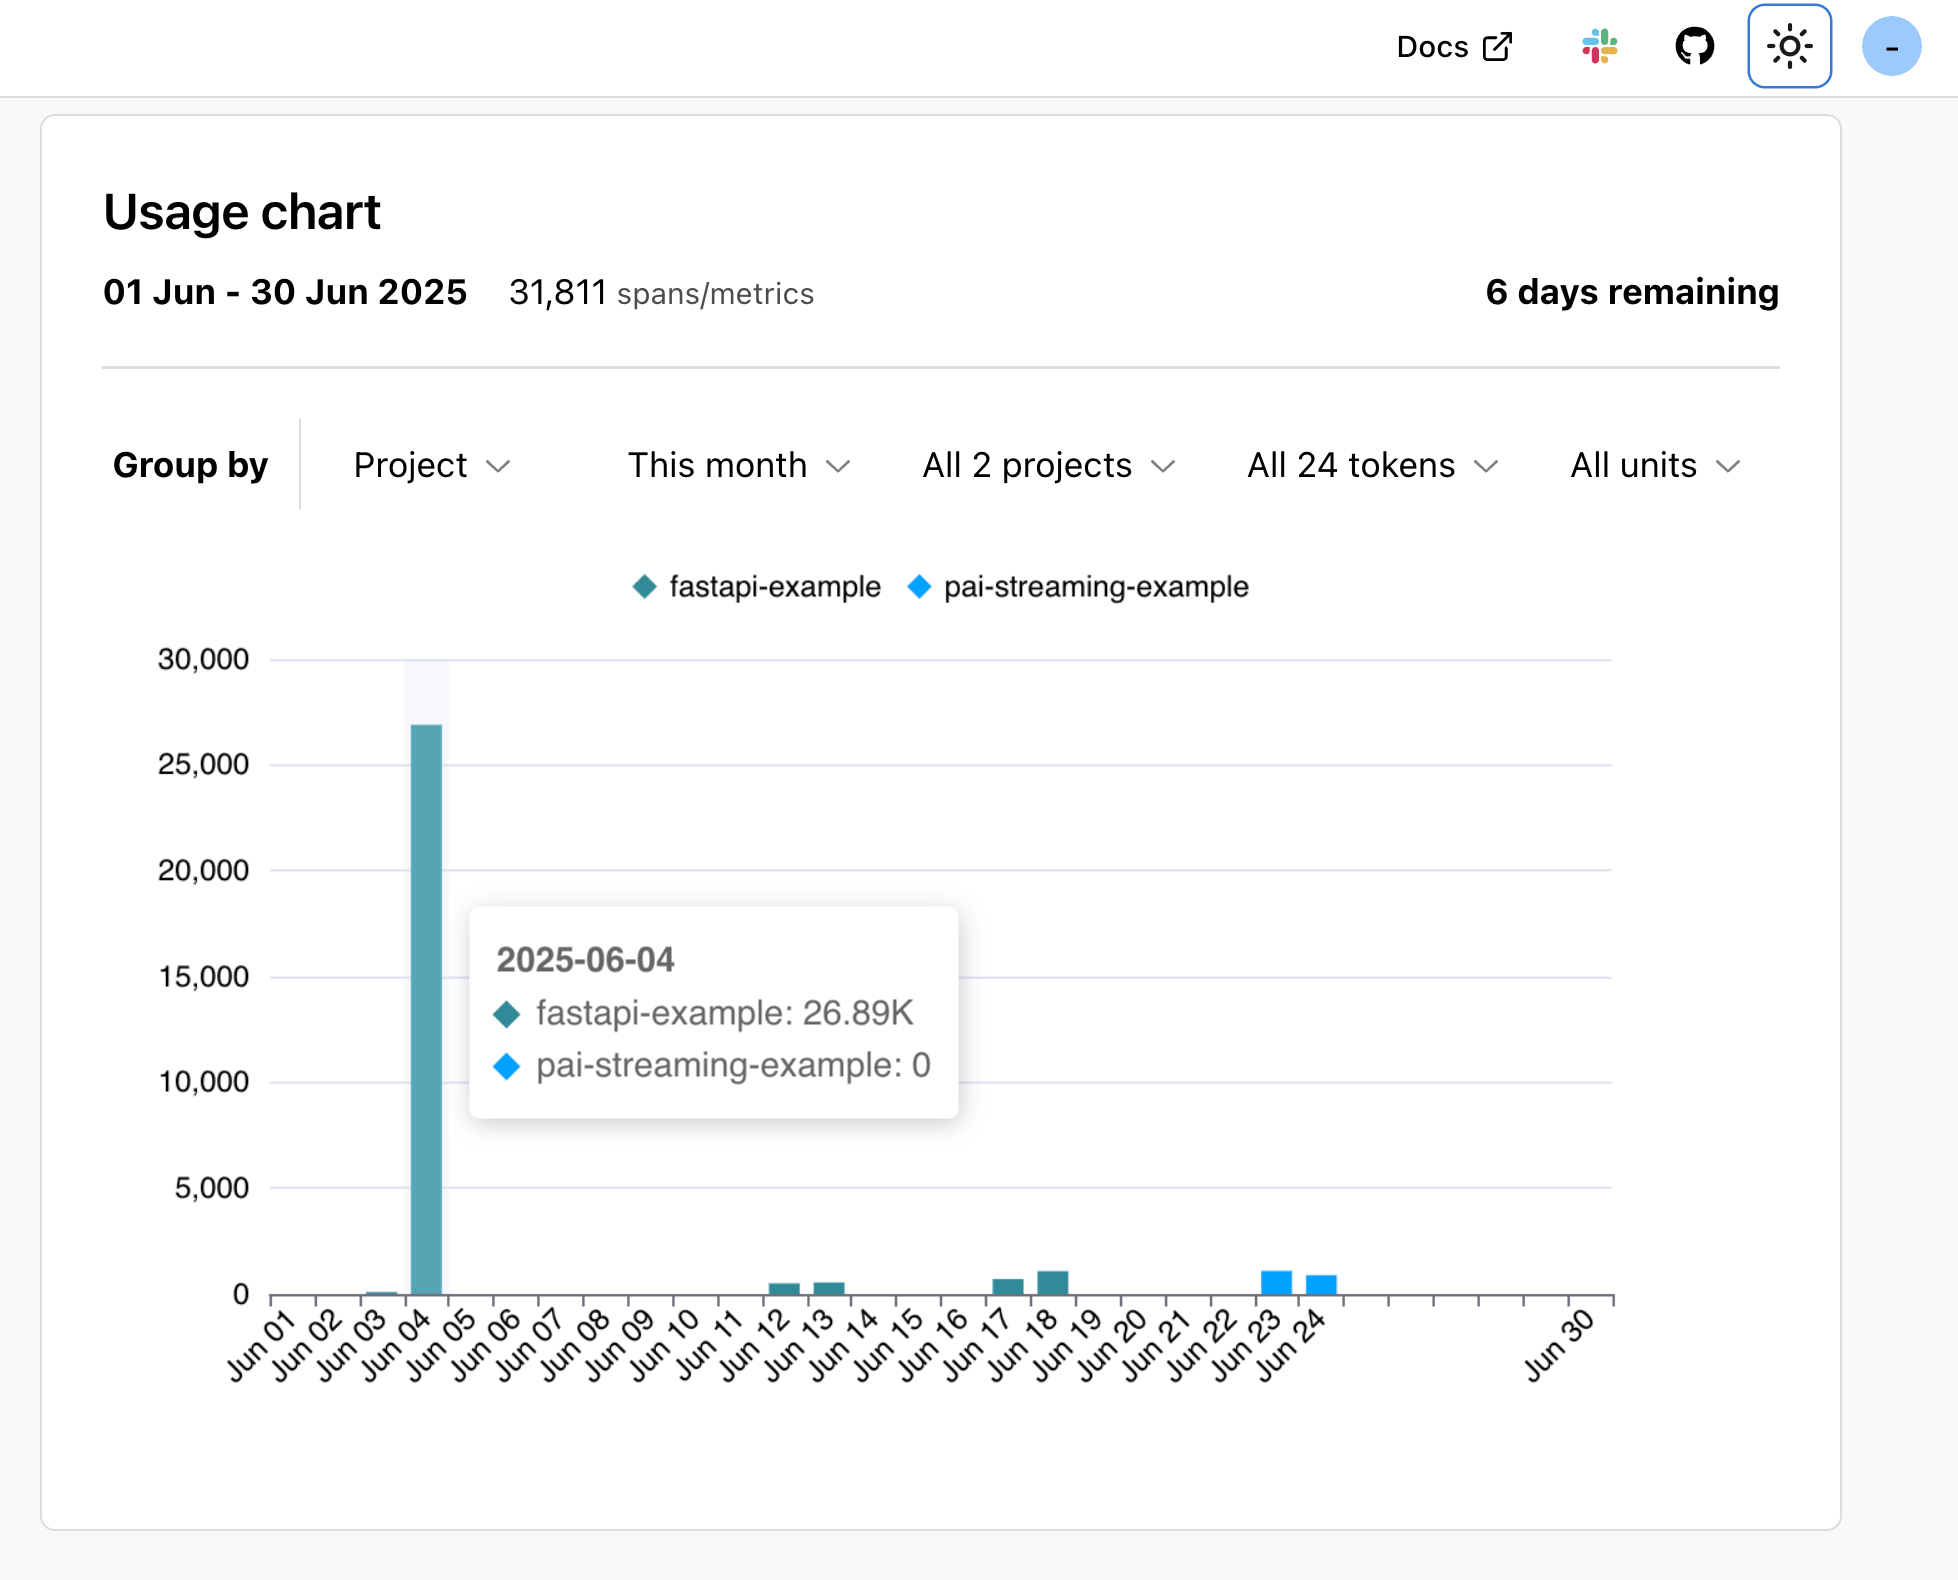Open the Slack community icon
The width and height of the screenshot is (1958, 1580).
(x=1599, y=47)
